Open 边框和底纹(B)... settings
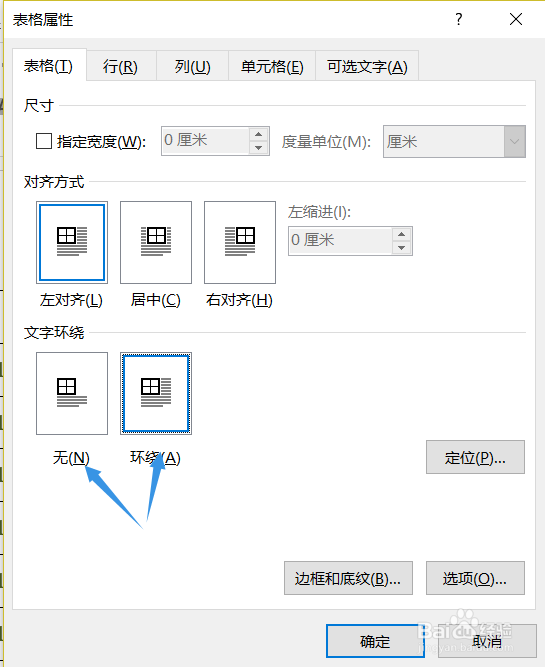Screen dimensions: 545x667 tap(348, 578)
